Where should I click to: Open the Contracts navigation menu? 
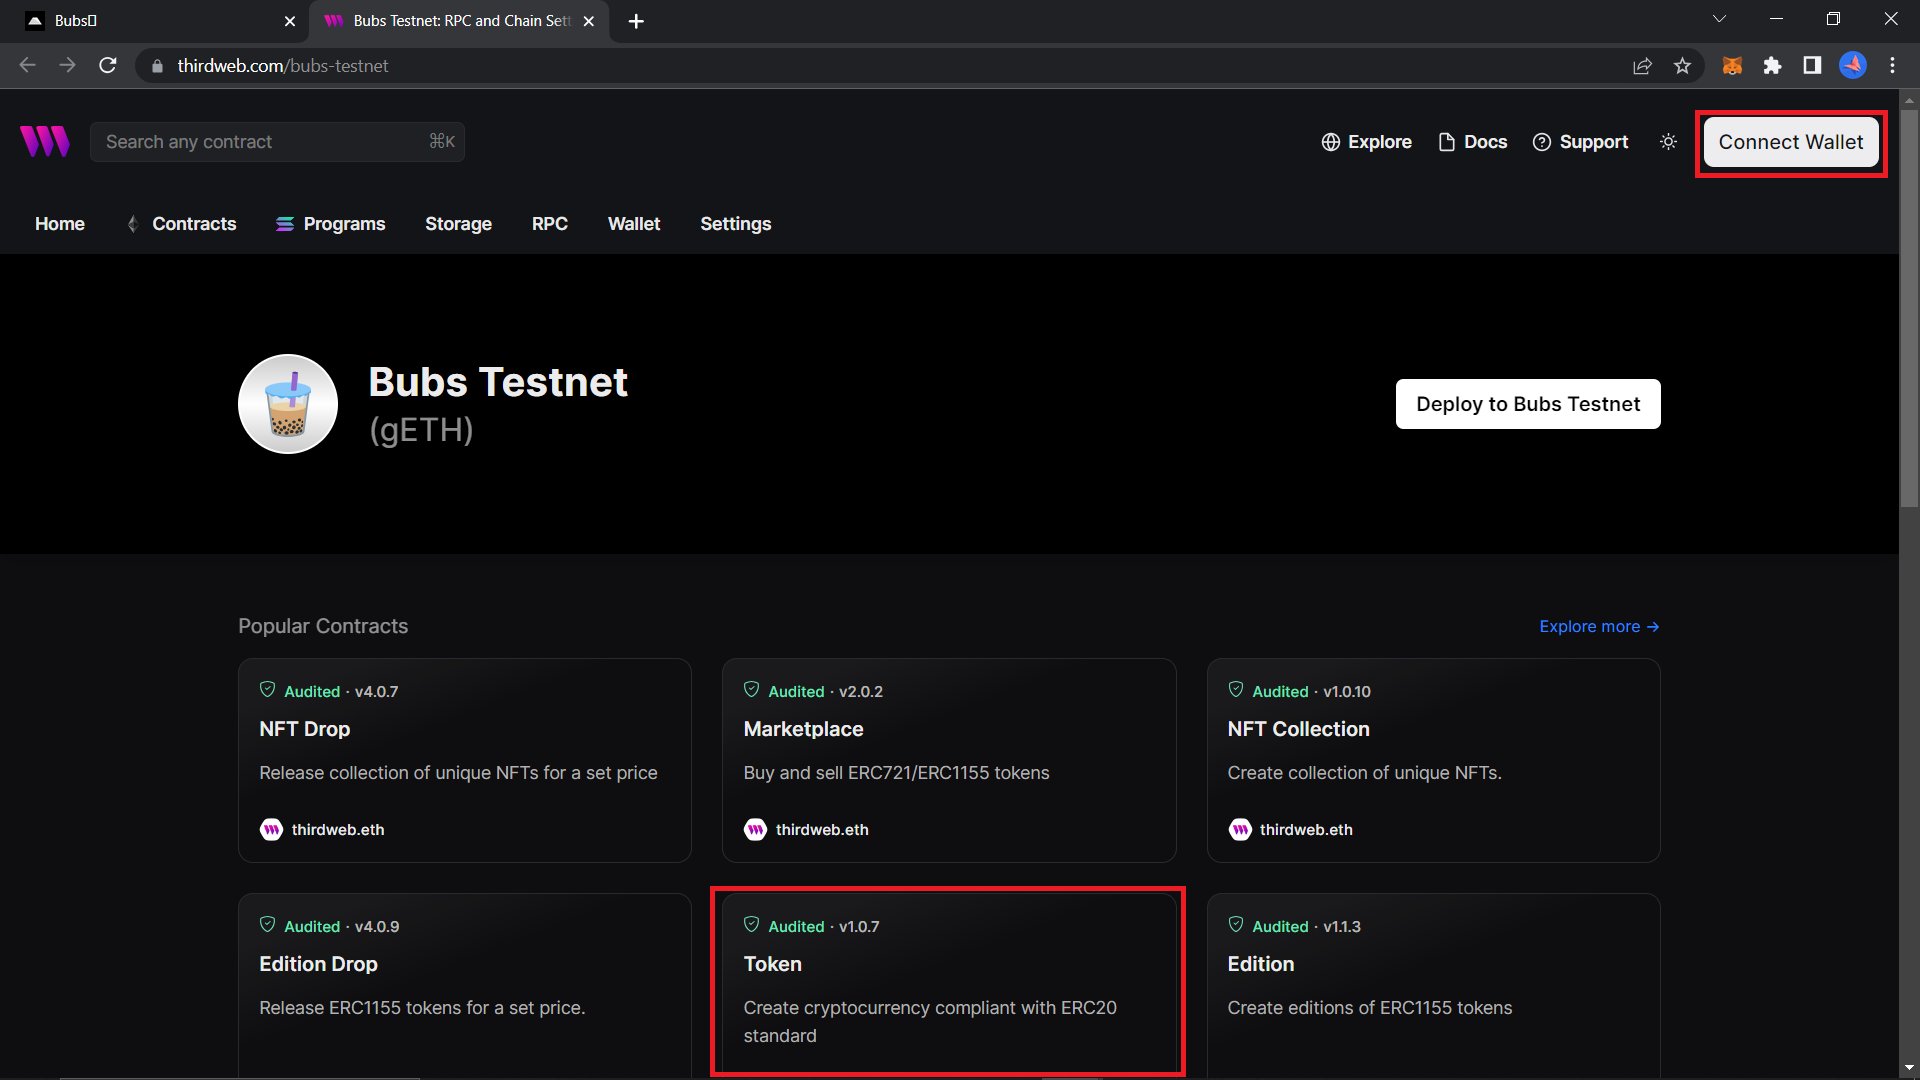193,224
